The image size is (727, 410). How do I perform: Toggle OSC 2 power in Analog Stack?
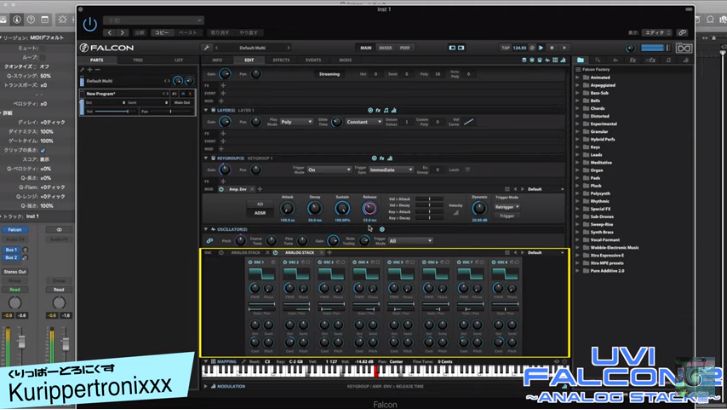285,262
